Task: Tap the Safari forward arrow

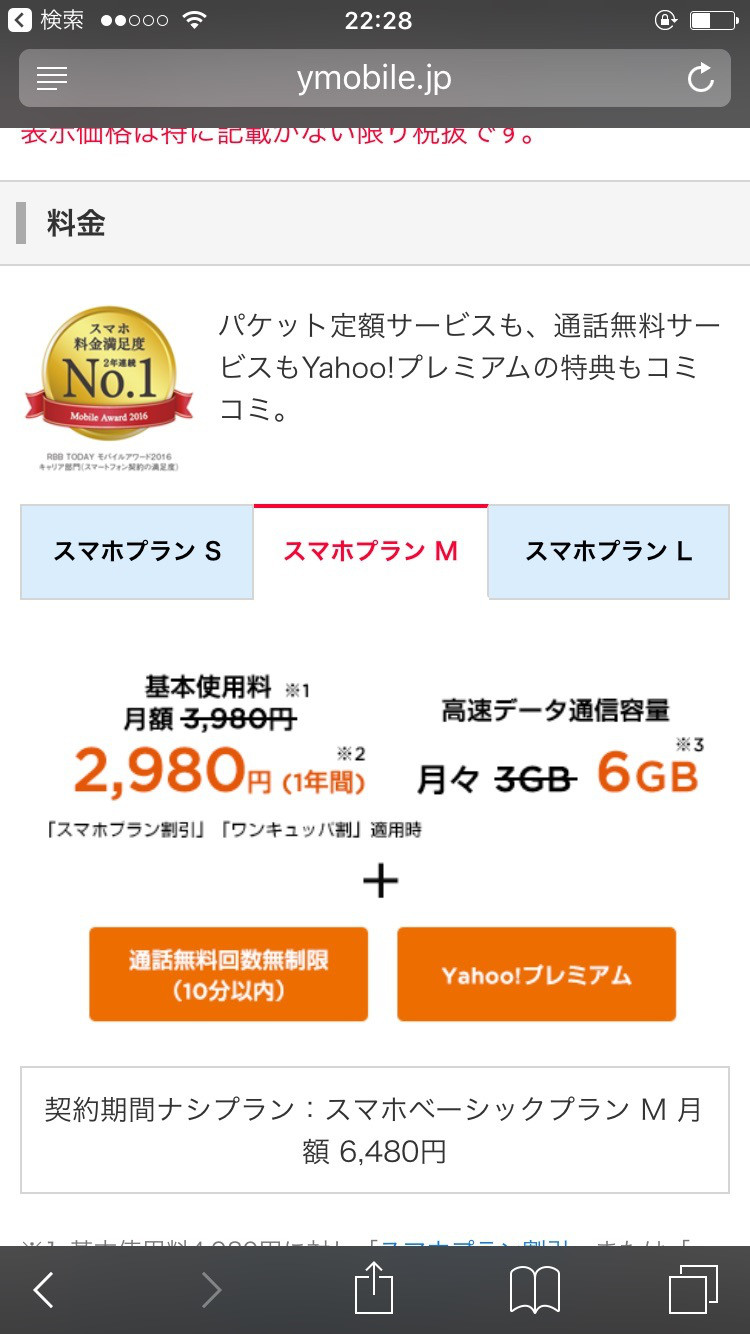Action: click(211, 1290)
